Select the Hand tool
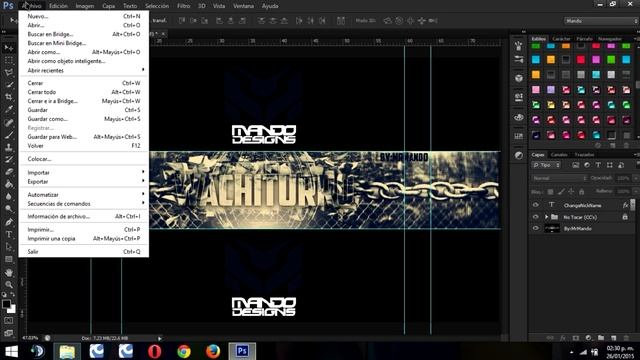Image resolution: width=640 pixels, height=360 pixels. pos(9,272)
